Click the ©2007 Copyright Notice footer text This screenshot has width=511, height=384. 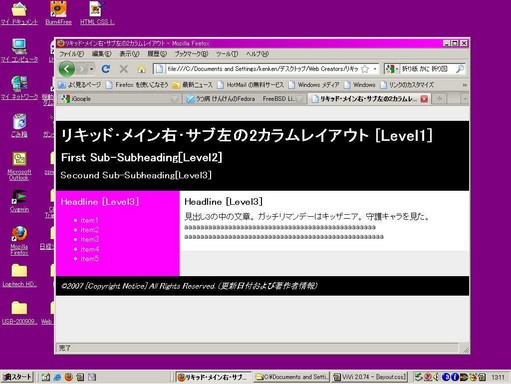(189, 286)
